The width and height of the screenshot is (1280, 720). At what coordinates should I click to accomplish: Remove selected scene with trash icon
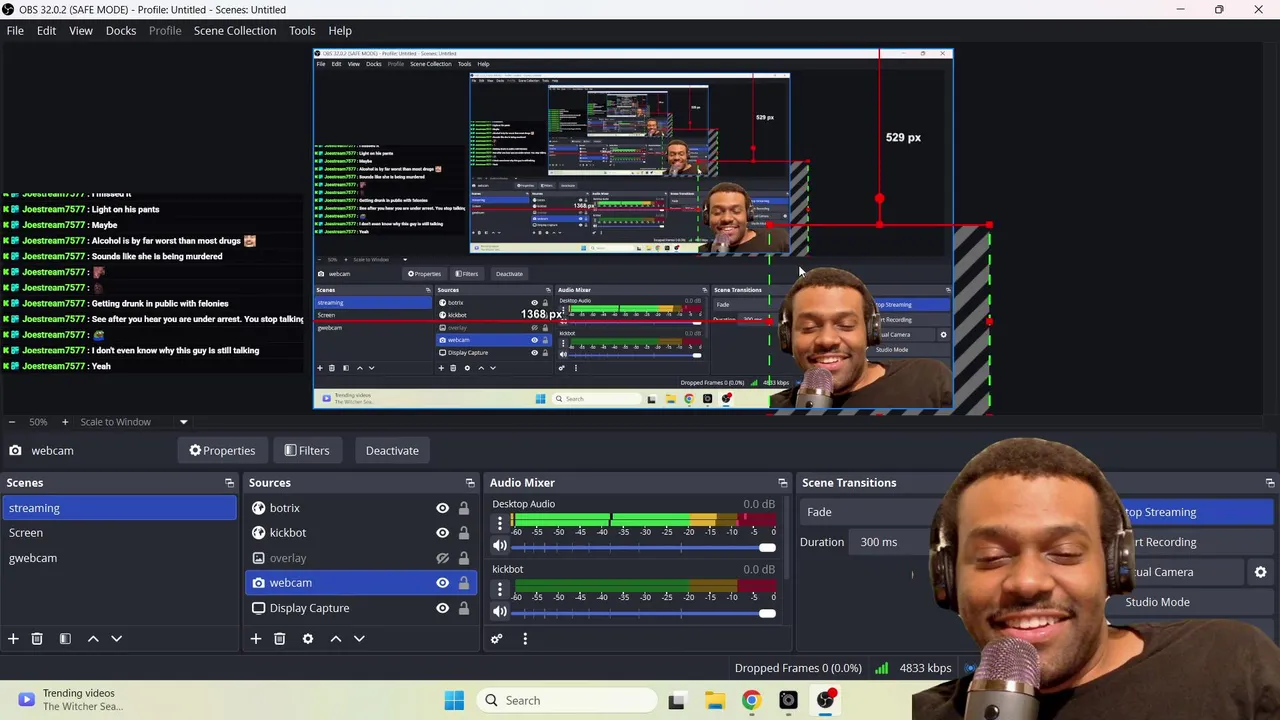point(37,638)
